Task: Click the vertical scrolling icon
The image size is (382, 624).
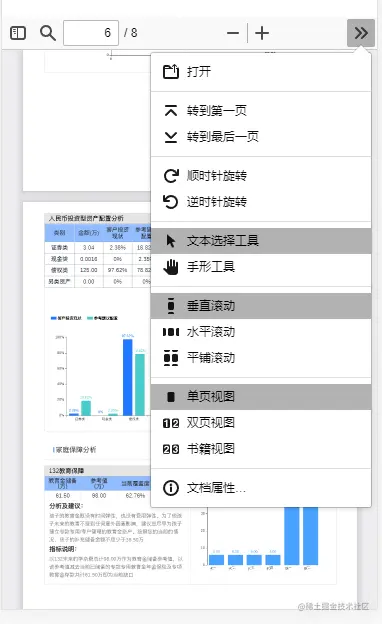Action: point(171,306)
